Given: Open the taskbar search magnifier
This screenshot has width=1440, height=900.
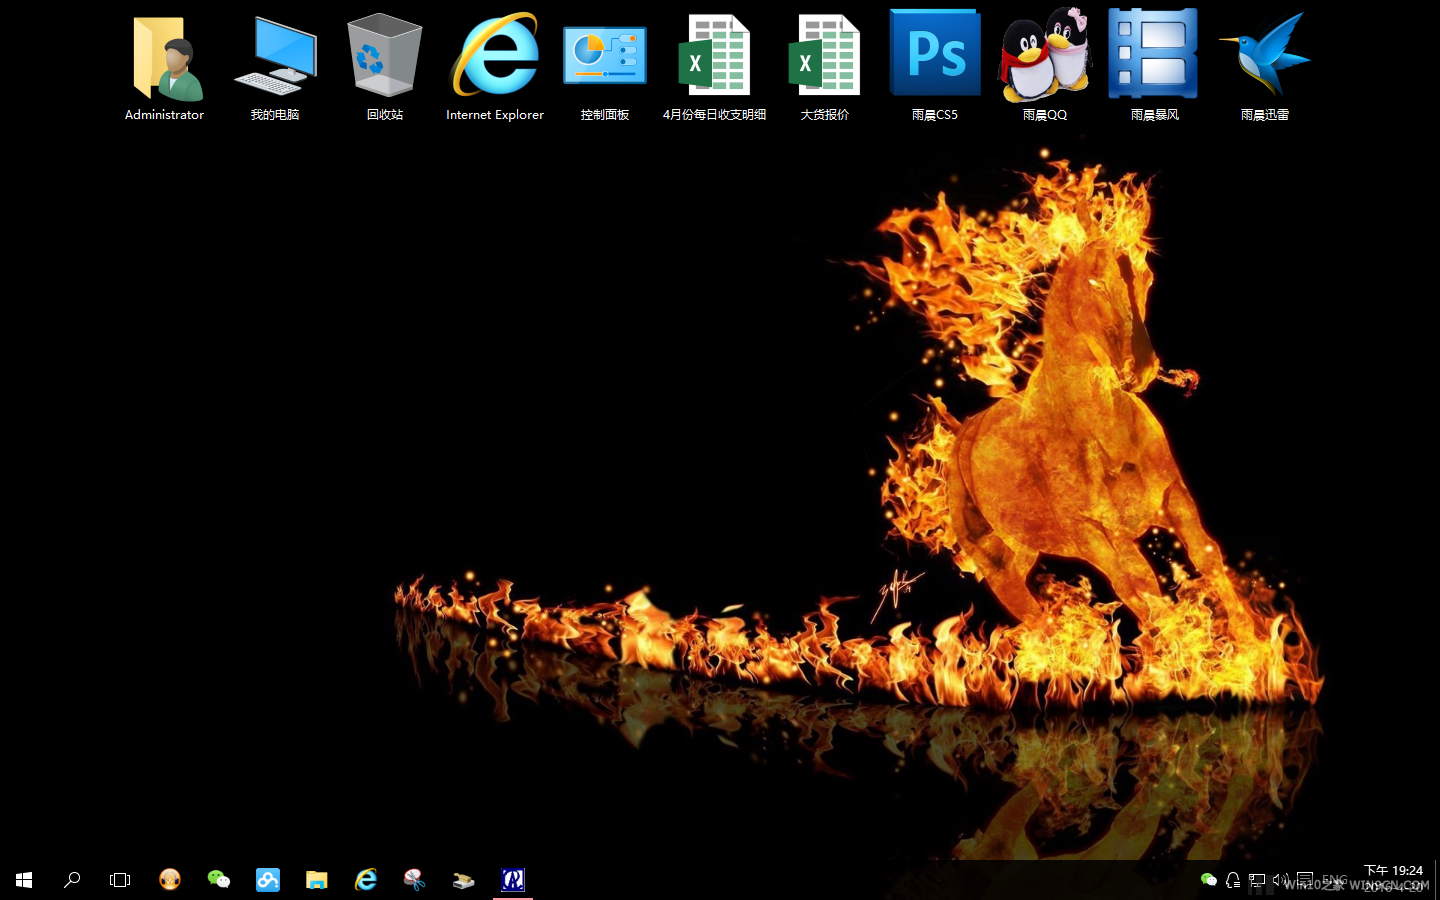Looking at the screenshot, I should point(72,880).
